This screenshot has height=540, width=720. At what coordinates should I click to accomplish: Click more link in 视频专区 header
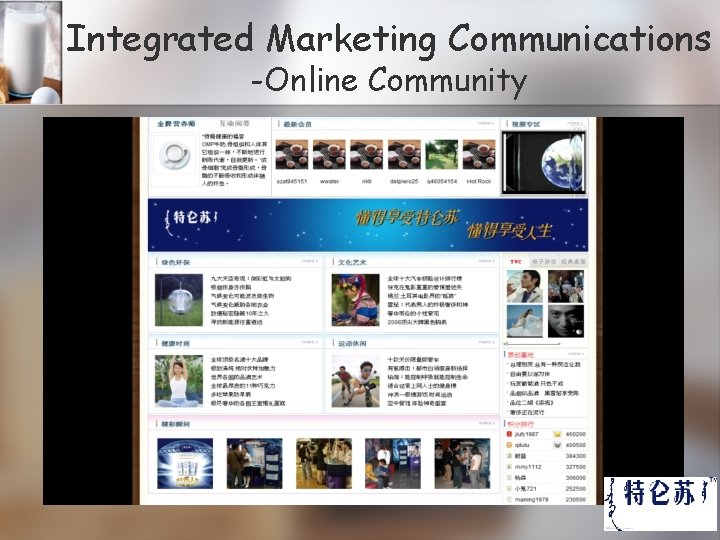tap(574, 123)
